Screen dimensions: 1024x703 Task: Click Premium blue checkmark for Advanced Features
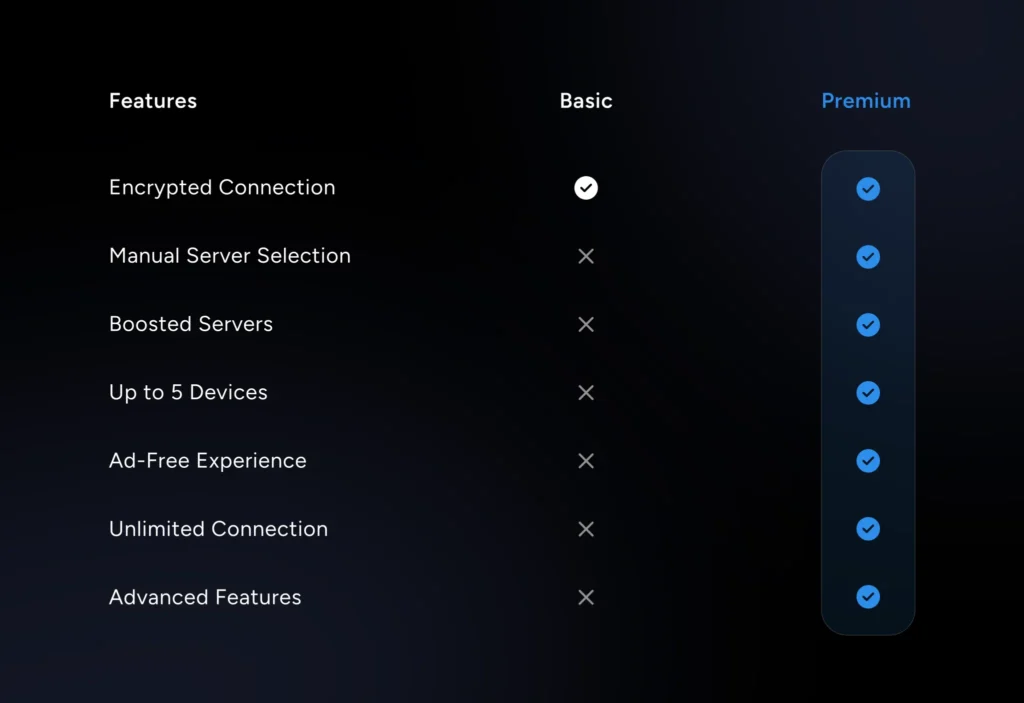pyautogui.click(x=868, y=597)
